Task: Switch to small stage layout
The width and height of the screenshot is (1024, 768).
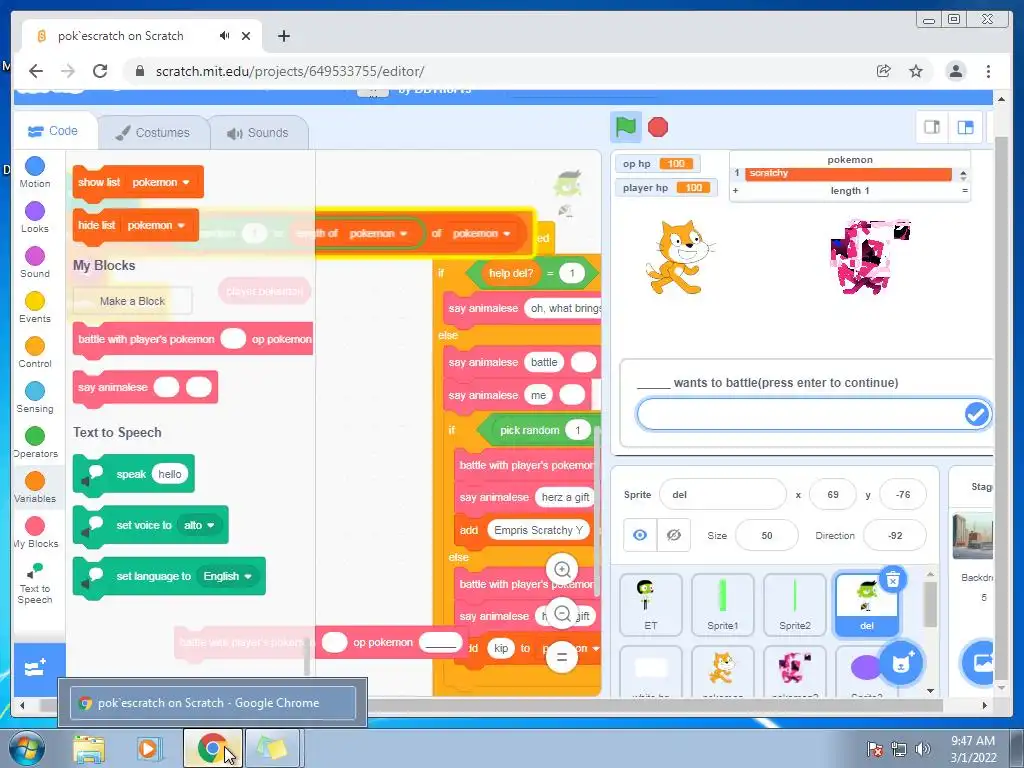Action: (x=932, y=127)
